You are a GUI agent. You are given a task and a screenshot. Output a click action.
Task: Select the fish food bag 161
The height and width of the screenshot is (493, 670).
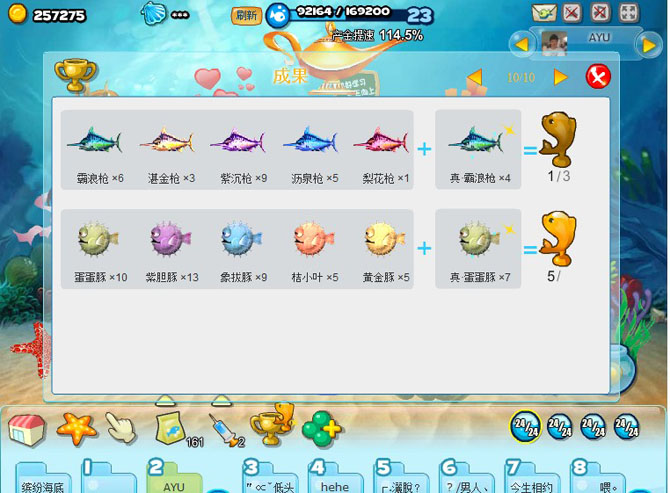[173, 429]
